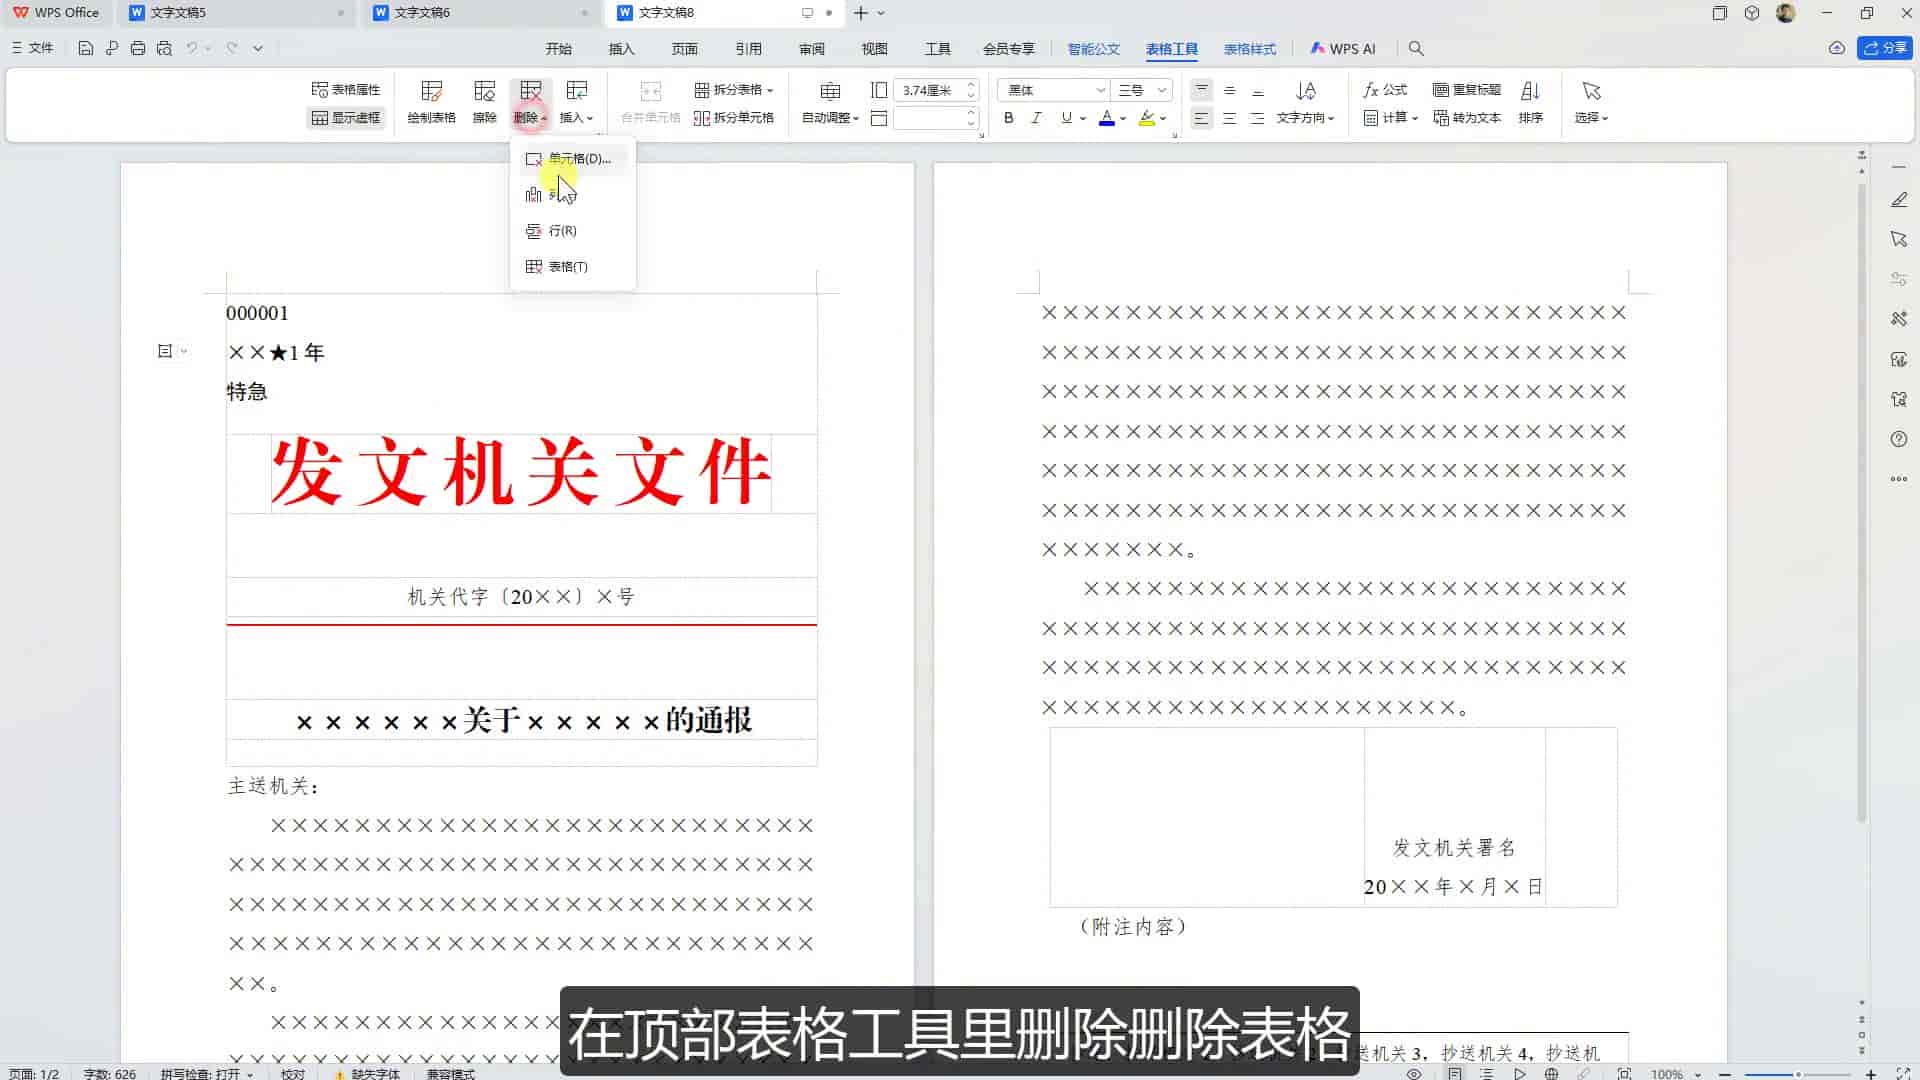1920x1080 pixels.
Task: Click the ribbon search magnifier icon
Action: (1416, 48)
